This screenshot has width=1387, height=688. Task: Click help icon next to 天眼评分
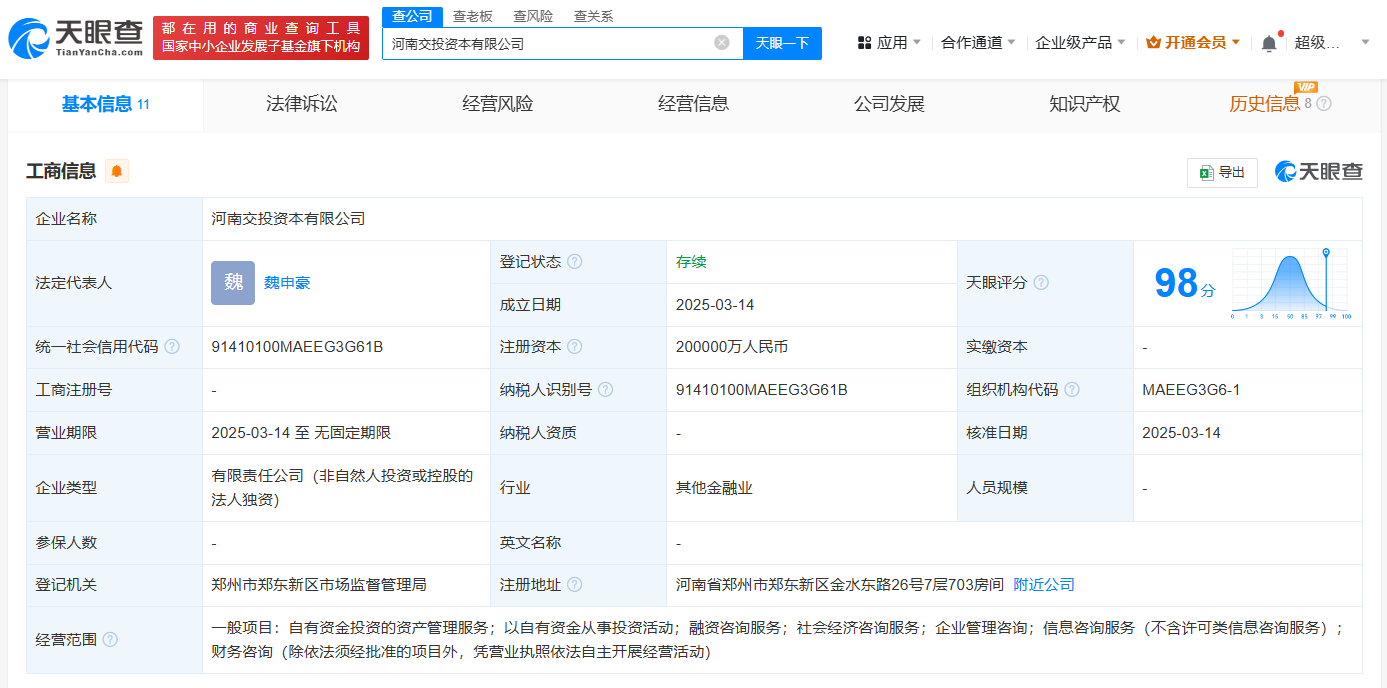point(1041,283)
